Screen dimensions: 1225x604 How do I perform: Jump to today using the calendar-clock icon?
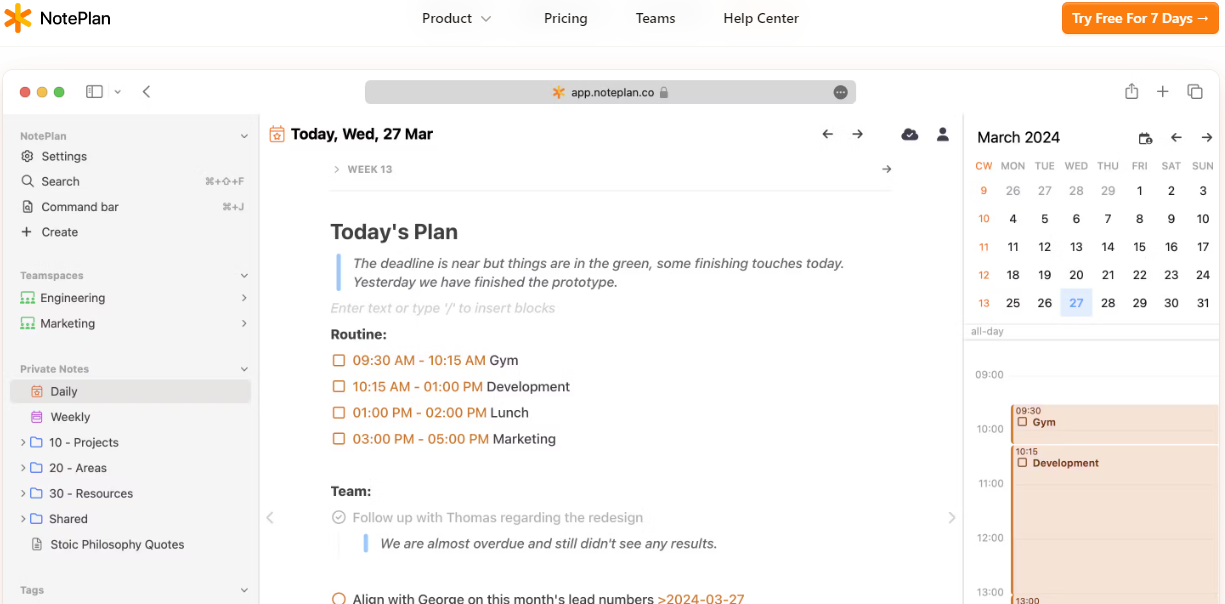coord(1145,137)
